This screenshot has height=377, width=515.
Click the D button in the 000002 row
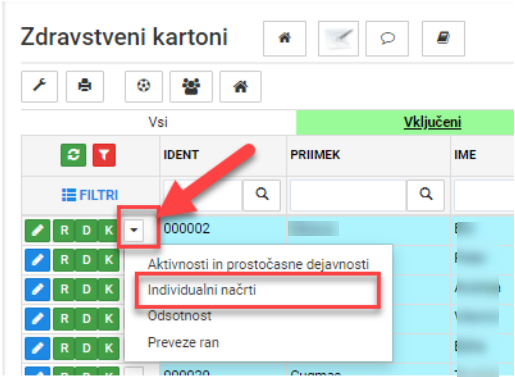(86, 230)
